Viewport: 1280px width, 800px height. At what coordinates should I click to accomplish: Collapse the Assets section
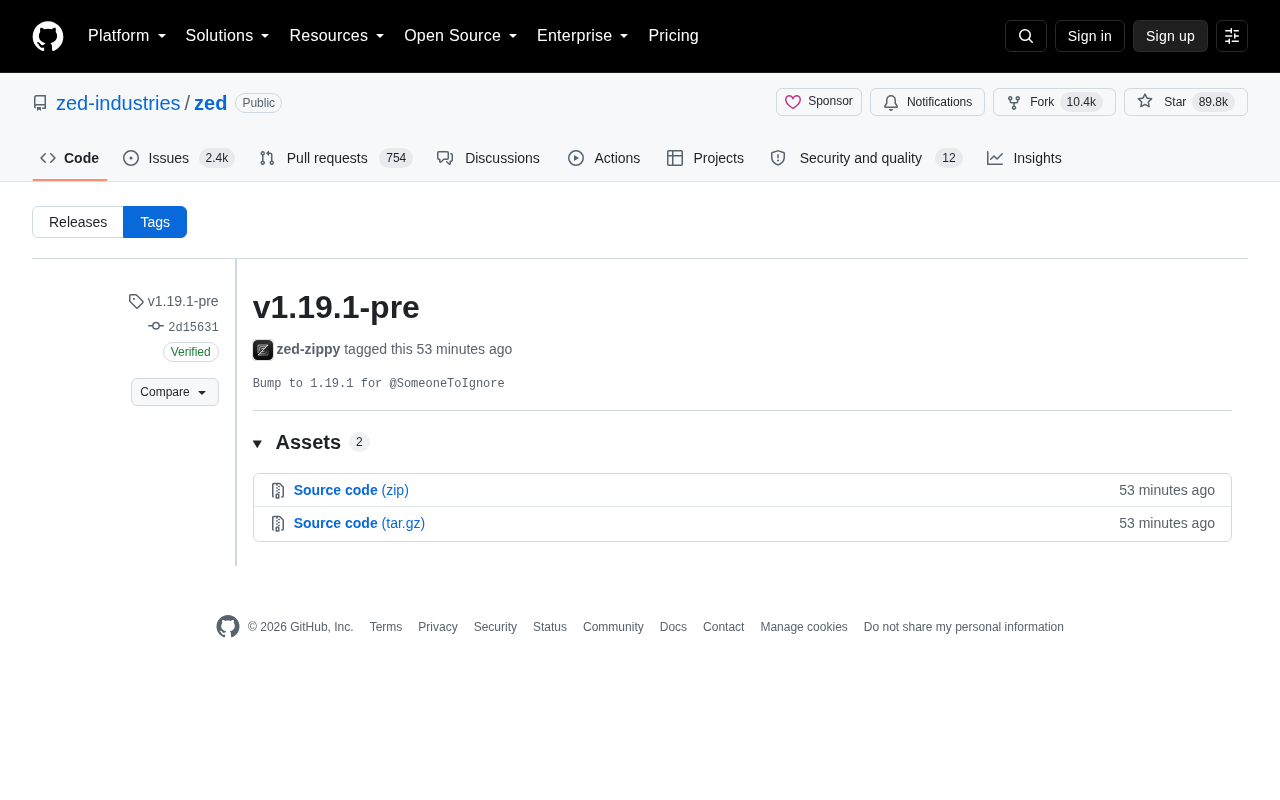(x=311, y=442)
